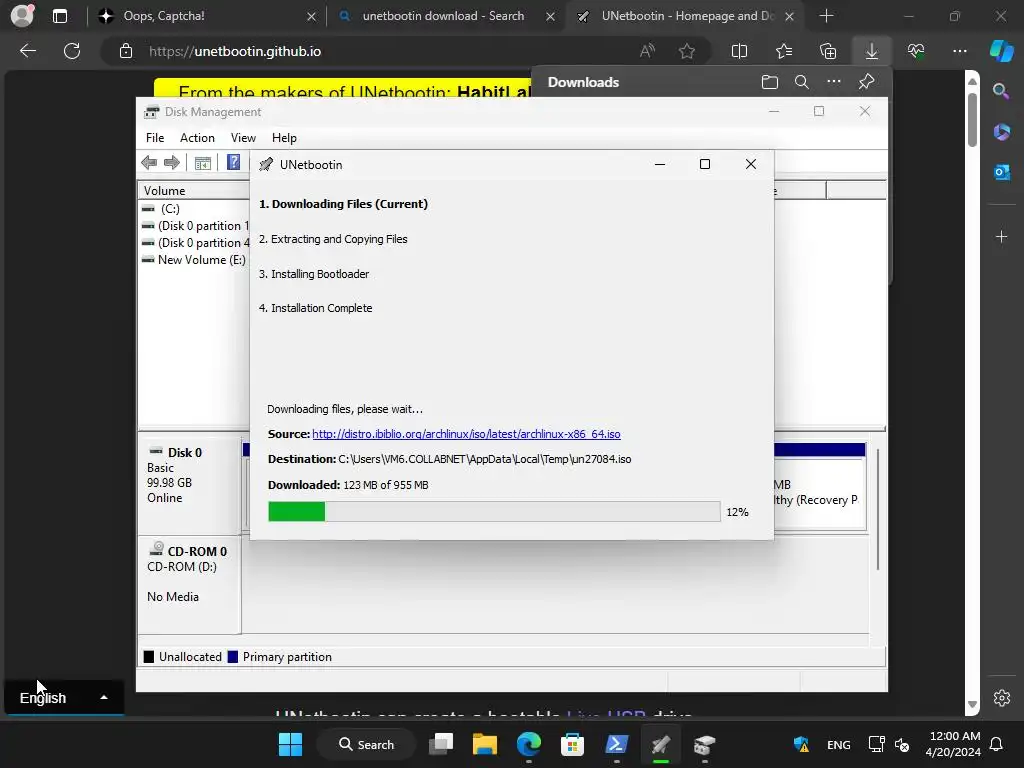Open the Favorites list icon
The height and width of the screenshot is (768, 1024).
784,51
